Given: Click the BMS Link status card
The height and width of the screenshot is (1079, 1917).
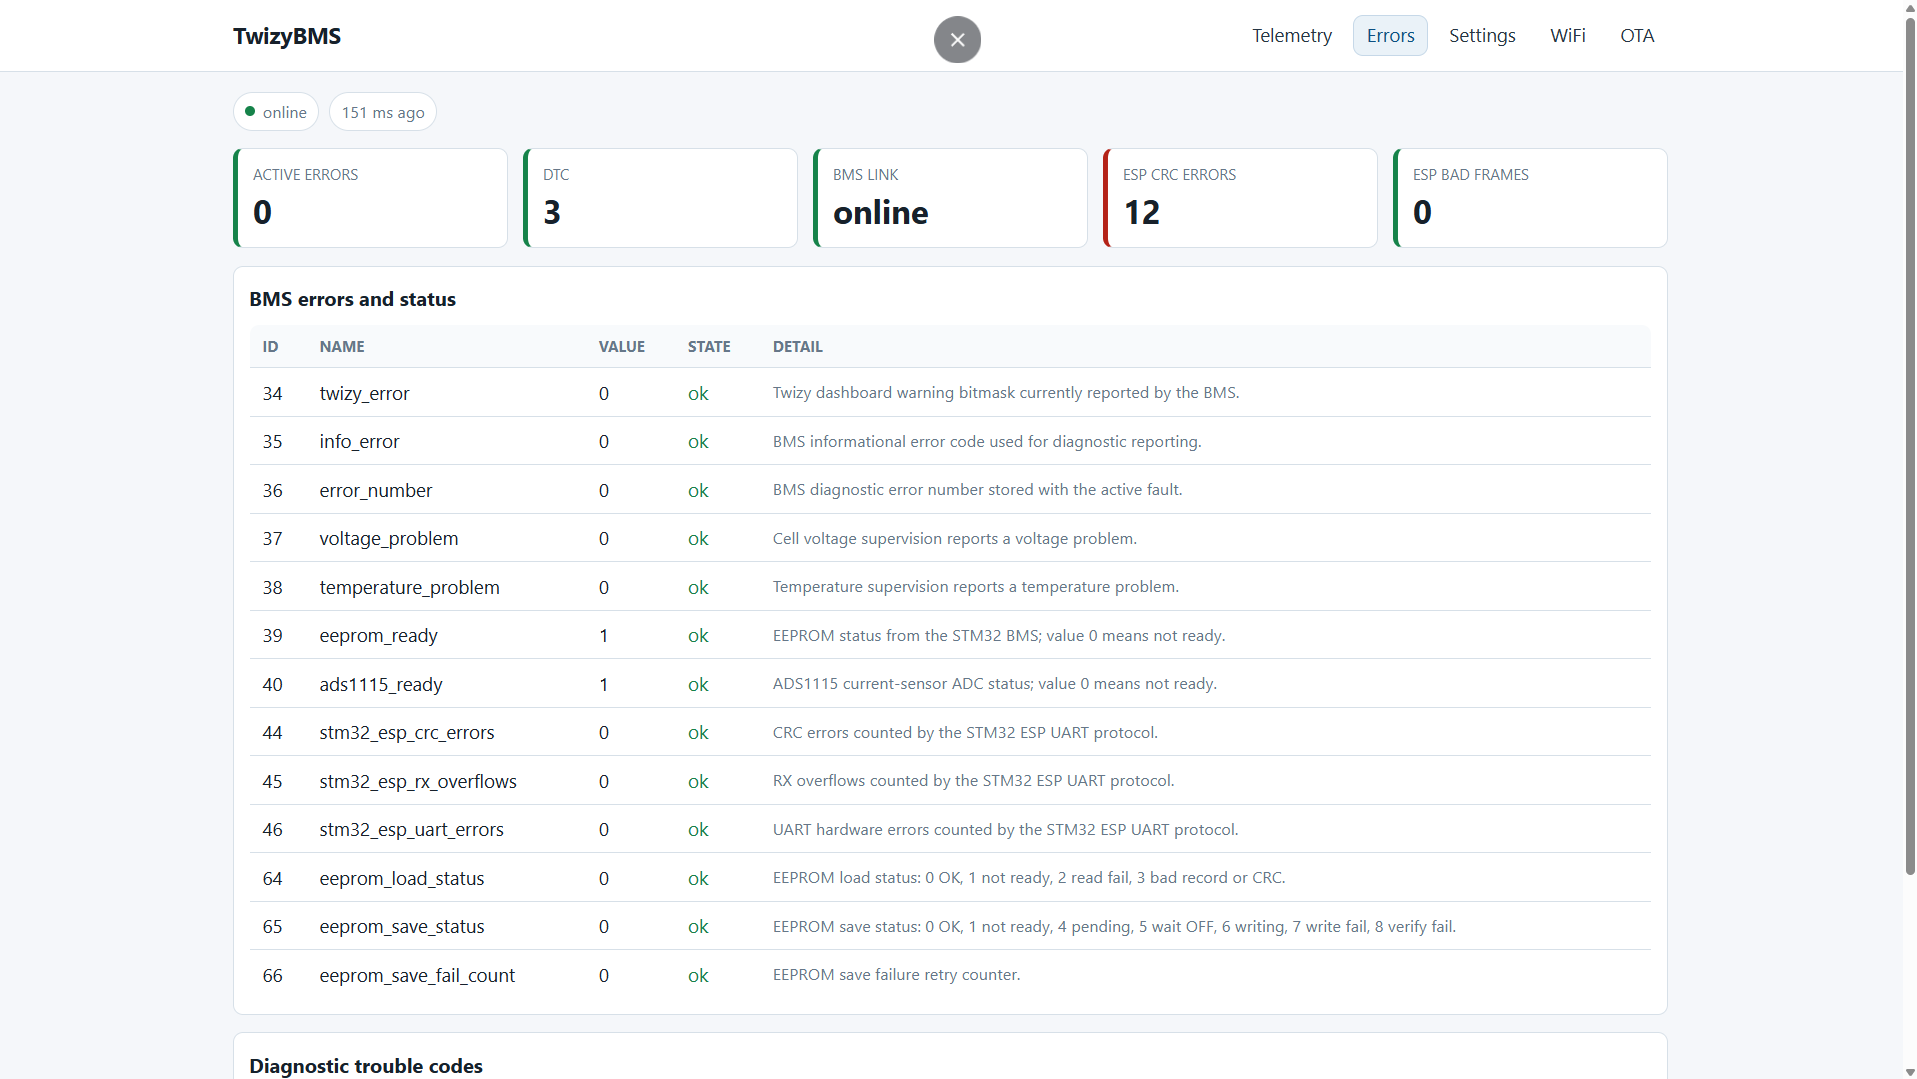Looking at the screenshot, I should pos(950,198).
